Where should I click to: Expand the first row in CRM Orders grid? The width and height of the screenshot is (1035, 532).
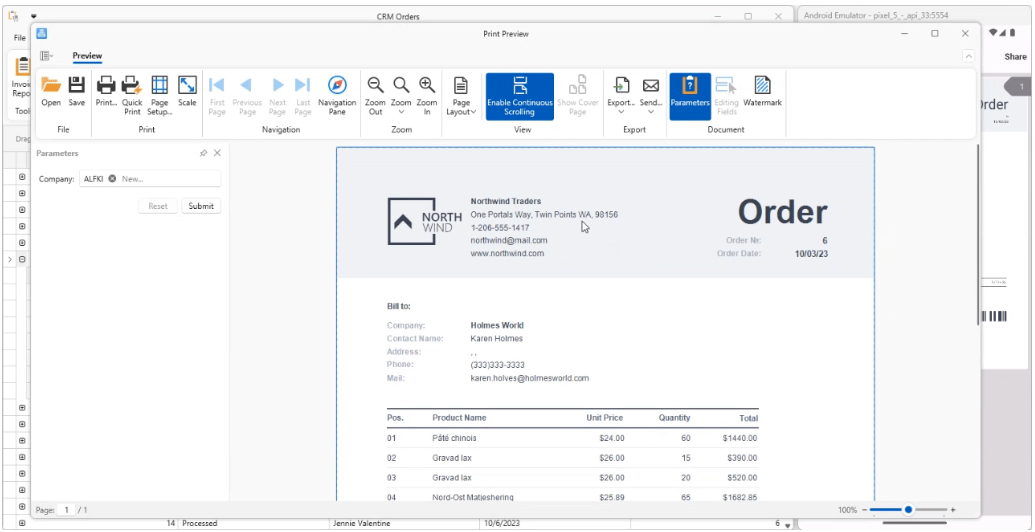point(22,178)
